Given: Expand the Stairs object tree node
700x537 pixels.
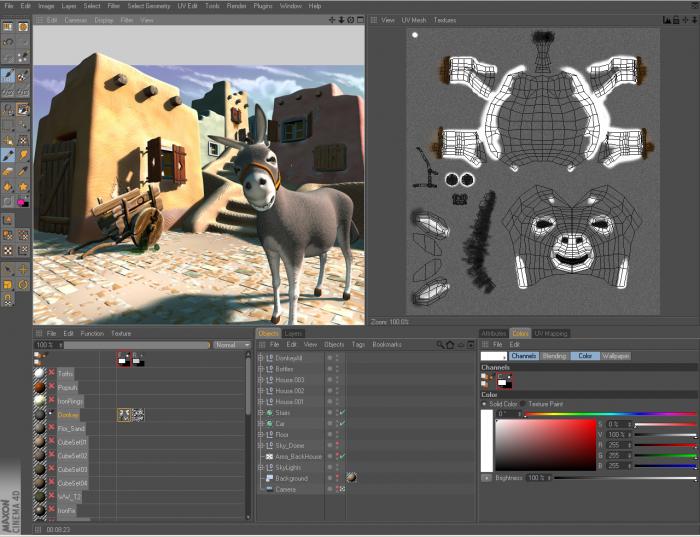Looking at the screenshot, I should [261, 412].
